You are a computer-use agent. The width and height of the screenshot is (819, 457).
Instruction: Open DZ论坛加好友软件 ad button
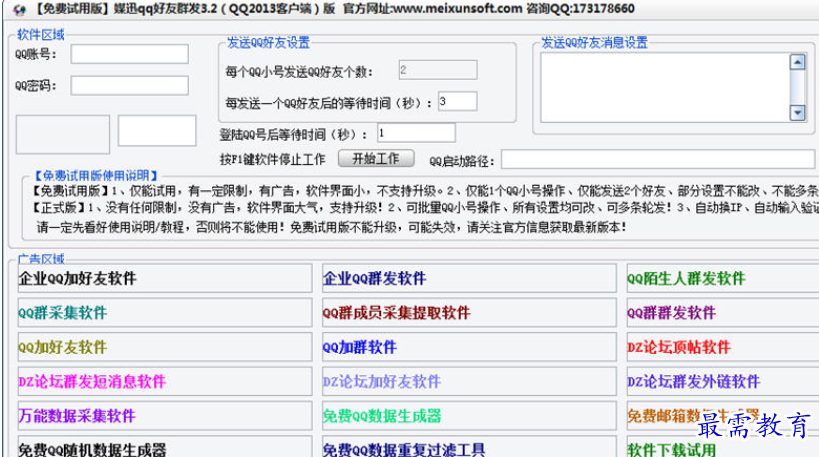(x=470, y=381)
